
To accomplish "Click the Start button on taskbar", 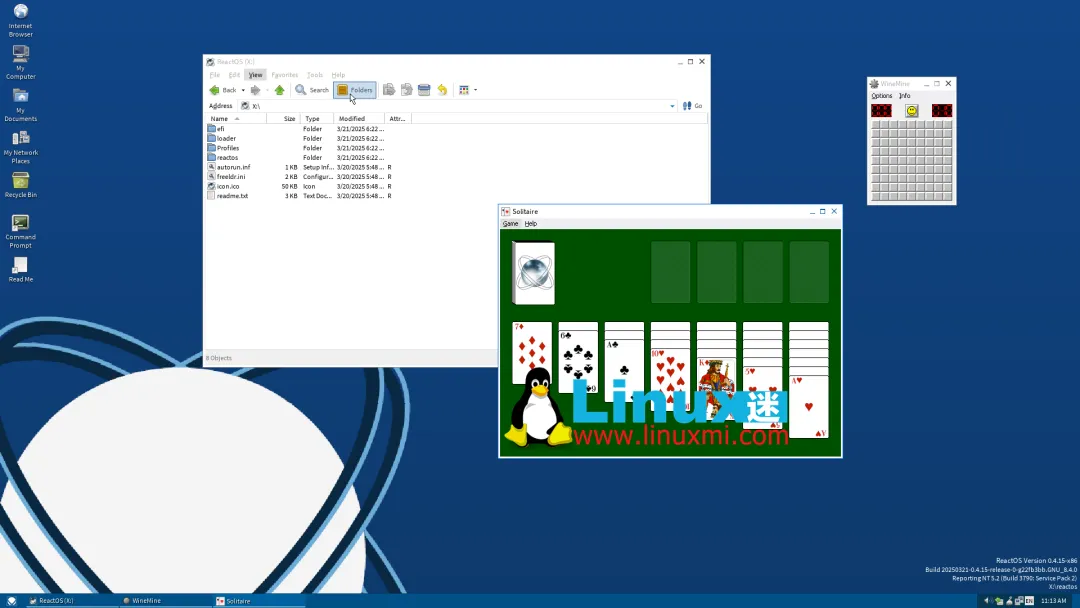I will 12,600.
